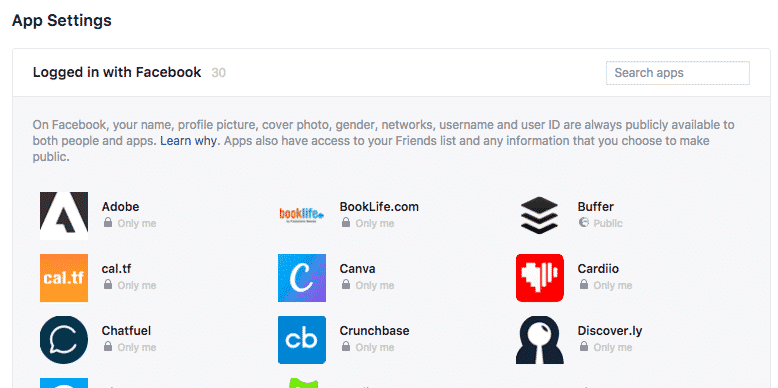Open the Canva app name link
The width and height of the screenshot is (778, 388).
[x=357, y=268]
